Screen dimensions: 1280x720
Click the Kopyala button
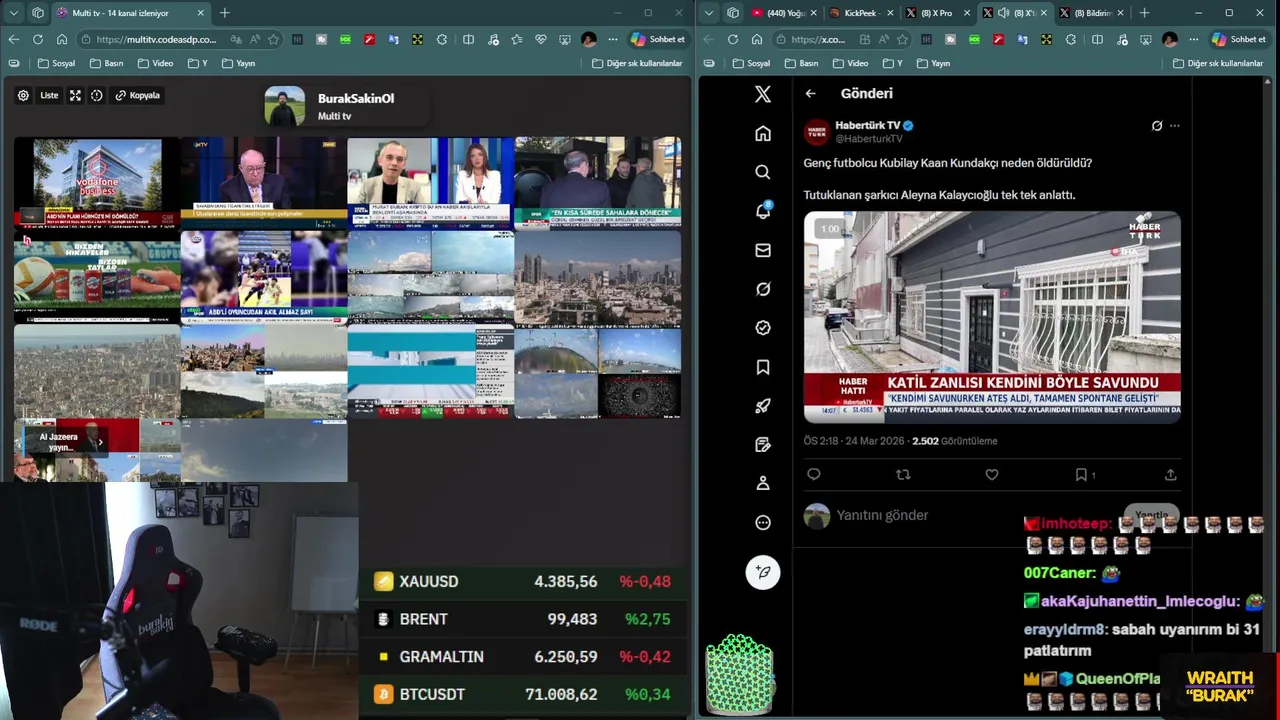point(137,96)
